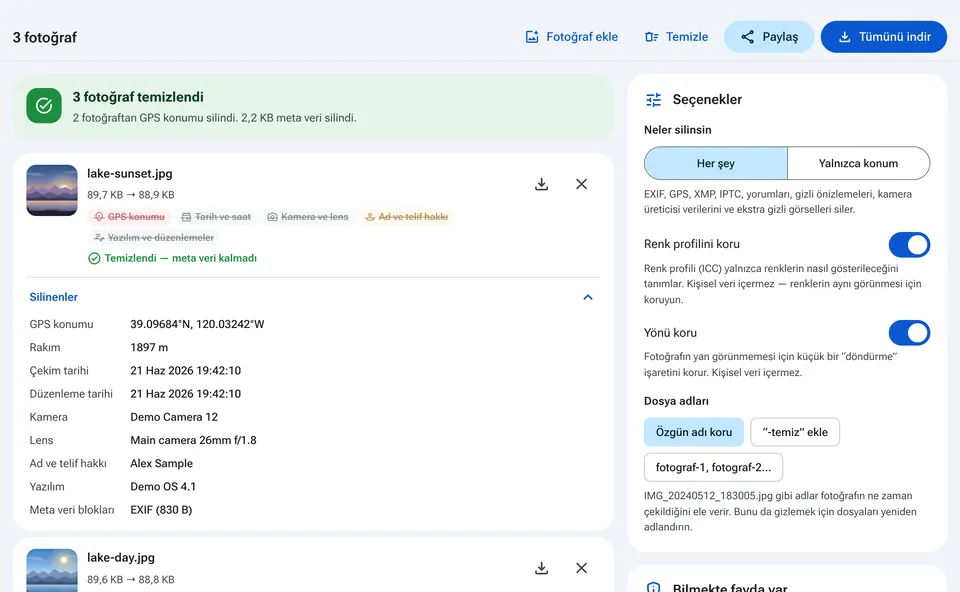
Task: Click the Yazılım ve düzenlemeler tag
Action: (x=154, y=238)
